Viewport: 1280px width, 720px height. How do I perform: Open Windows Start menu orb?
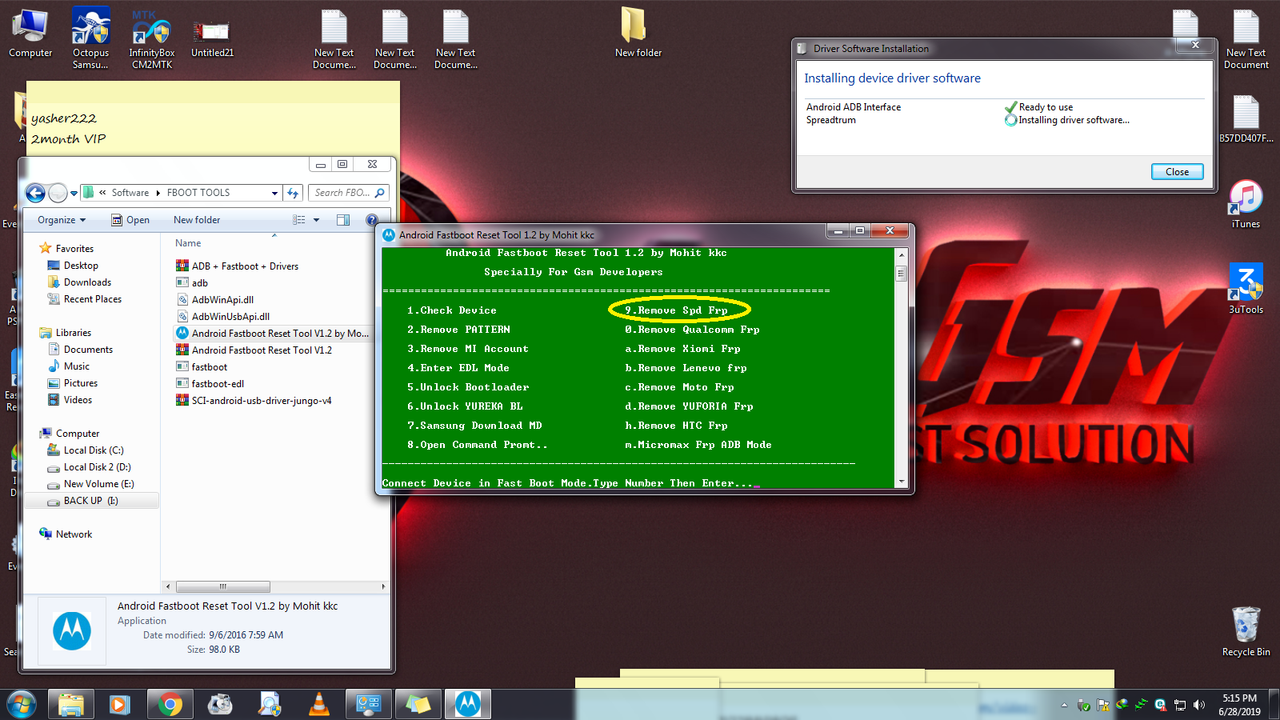[20, 704]
